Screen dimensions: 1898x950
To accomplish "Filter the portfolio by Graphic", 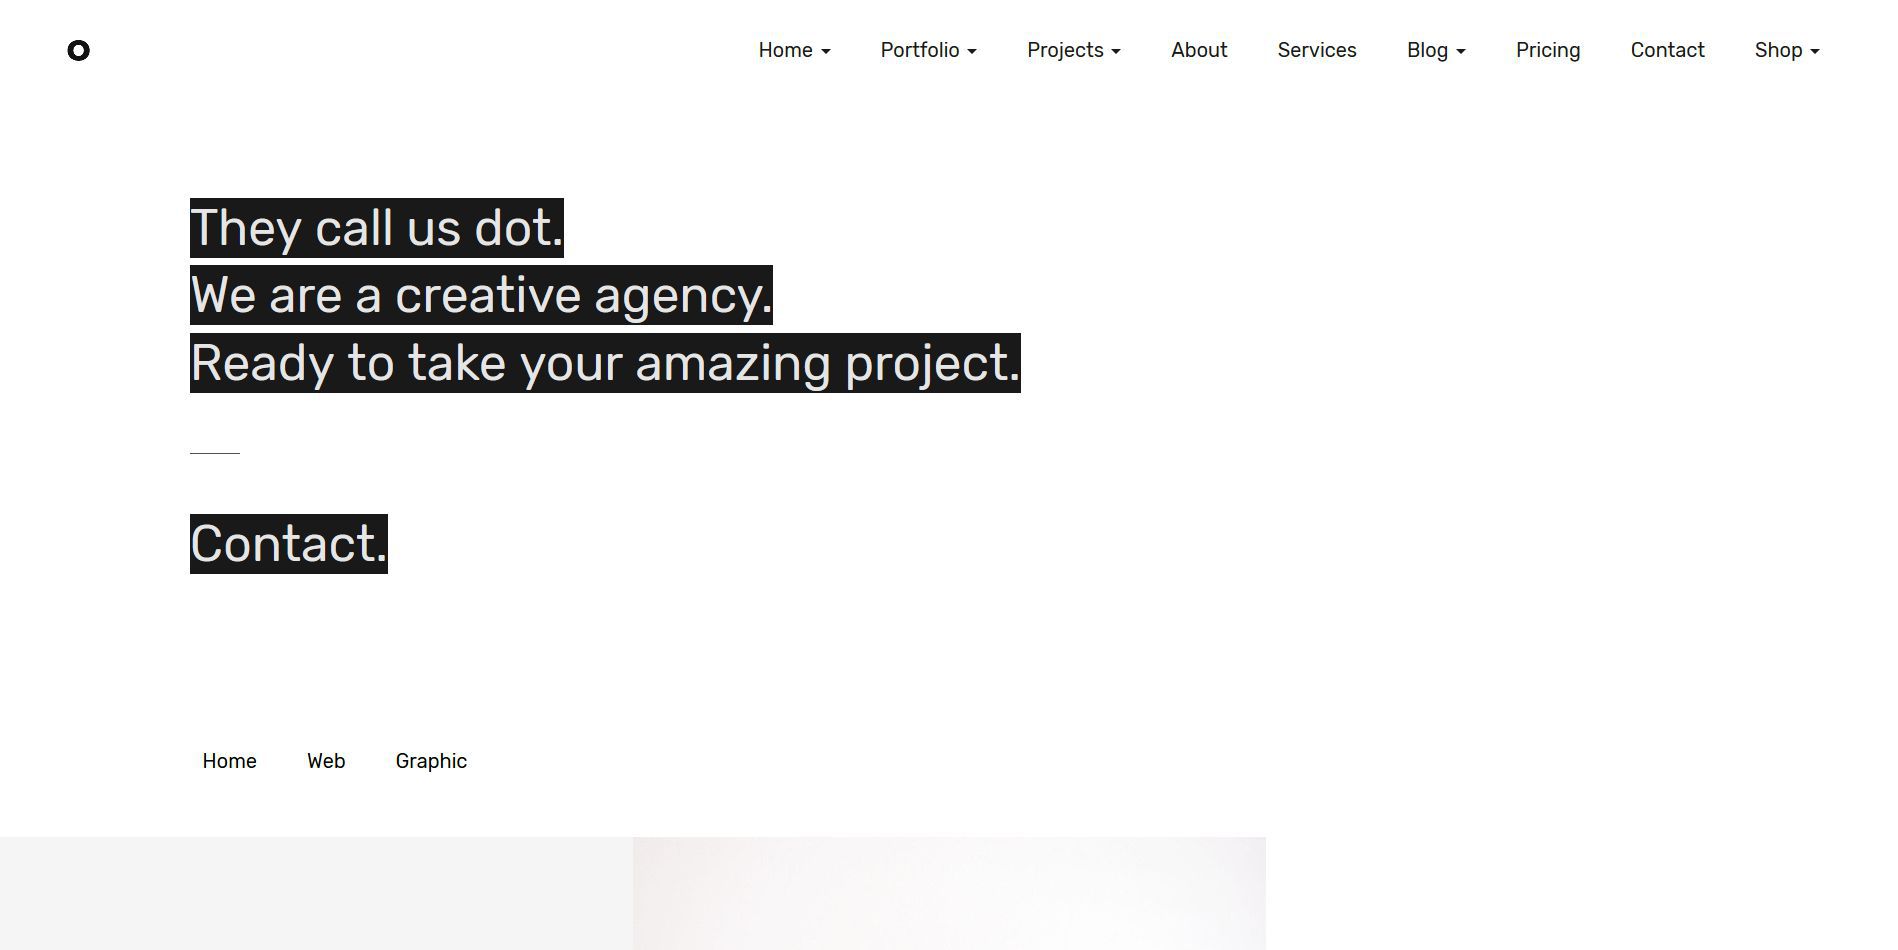I will 431,761.
